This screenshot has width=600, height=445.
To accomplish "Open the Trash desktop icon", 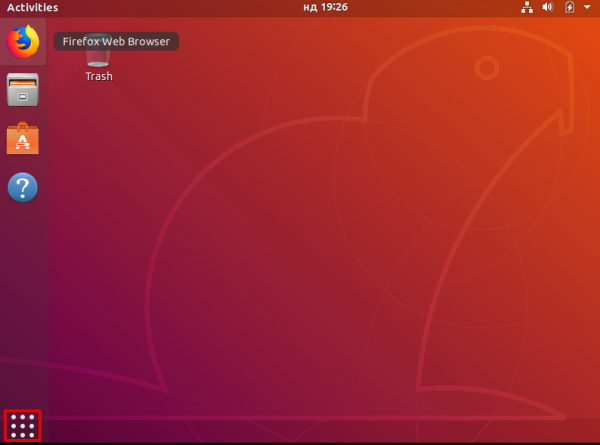I will coord(99,57).
